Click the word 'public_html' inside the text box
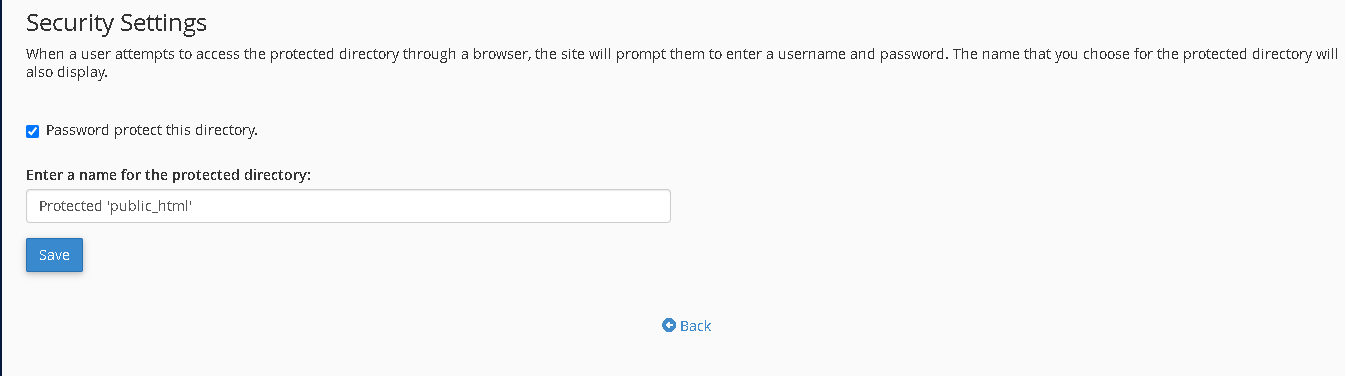This screenshot has height=376, width=1345. (x=148, y=206)
